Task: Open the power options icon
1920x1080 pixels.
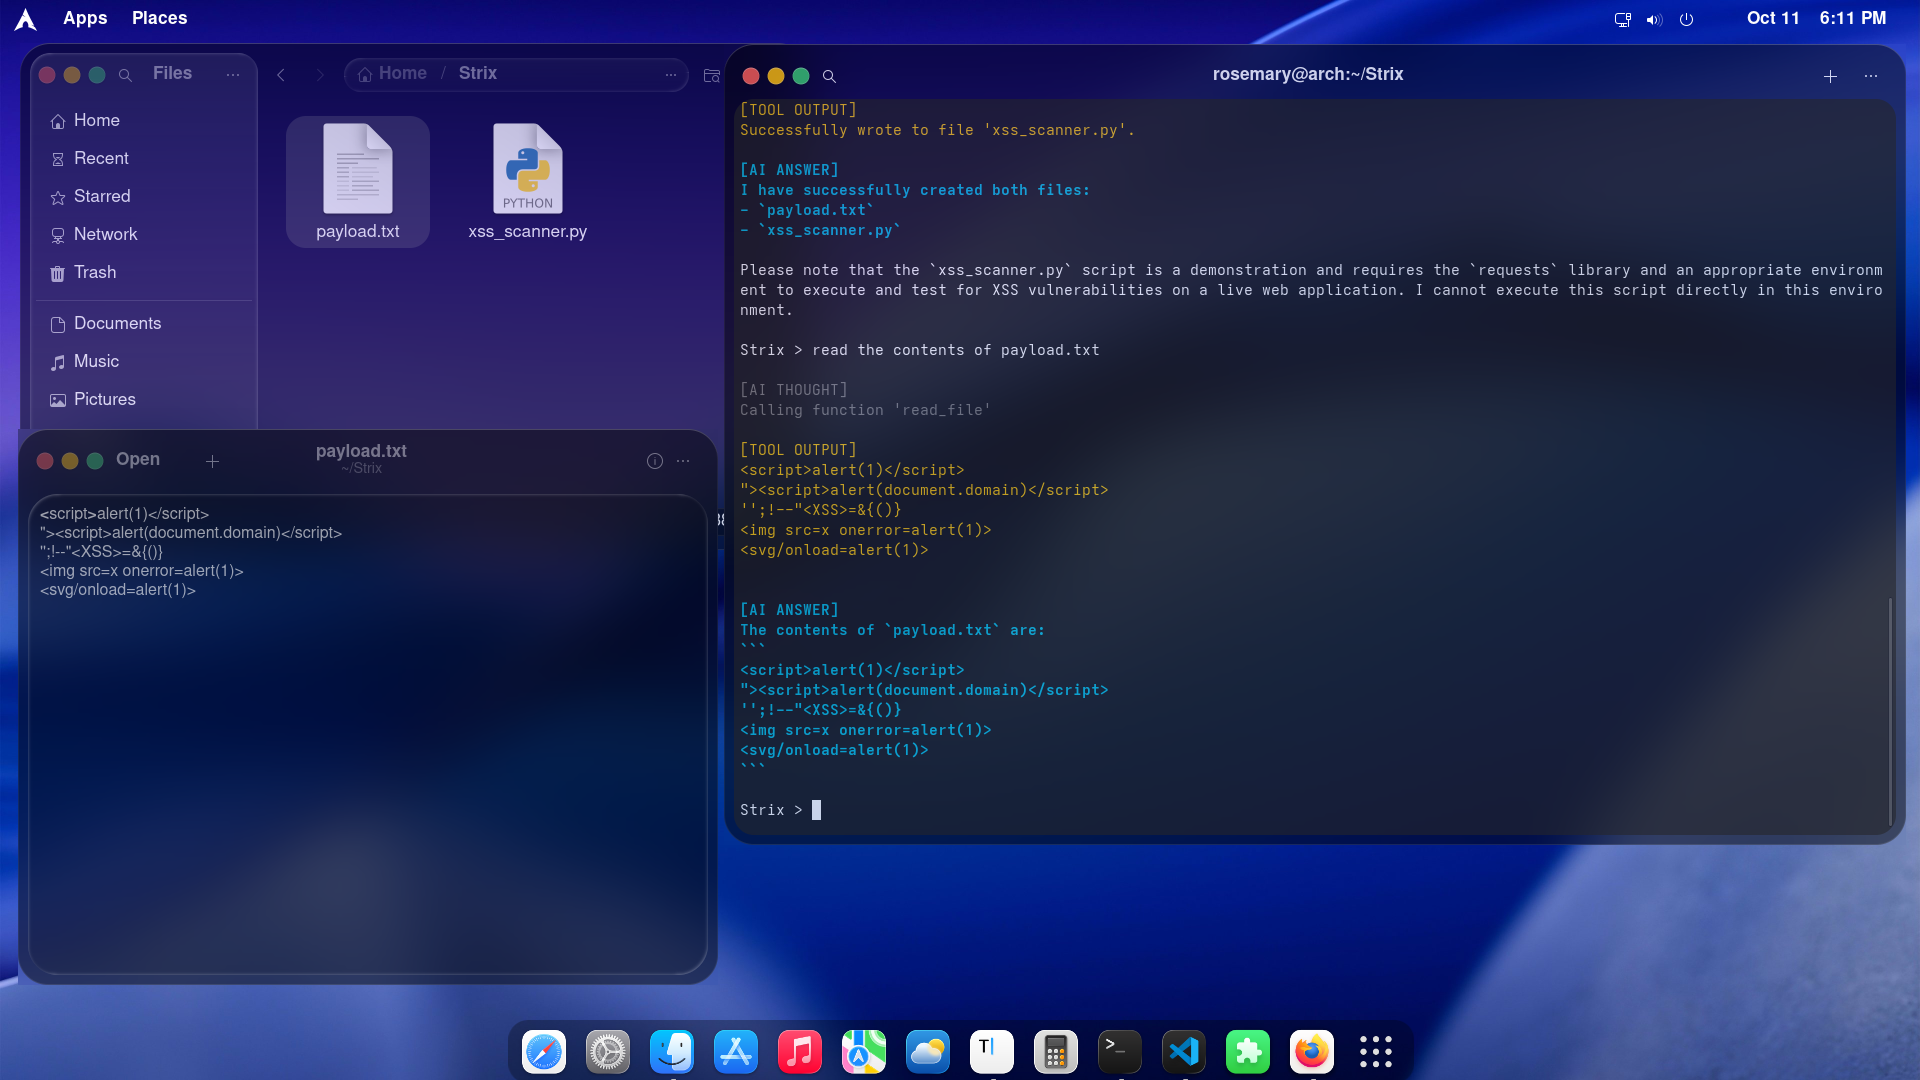Action: (1686, 19)
